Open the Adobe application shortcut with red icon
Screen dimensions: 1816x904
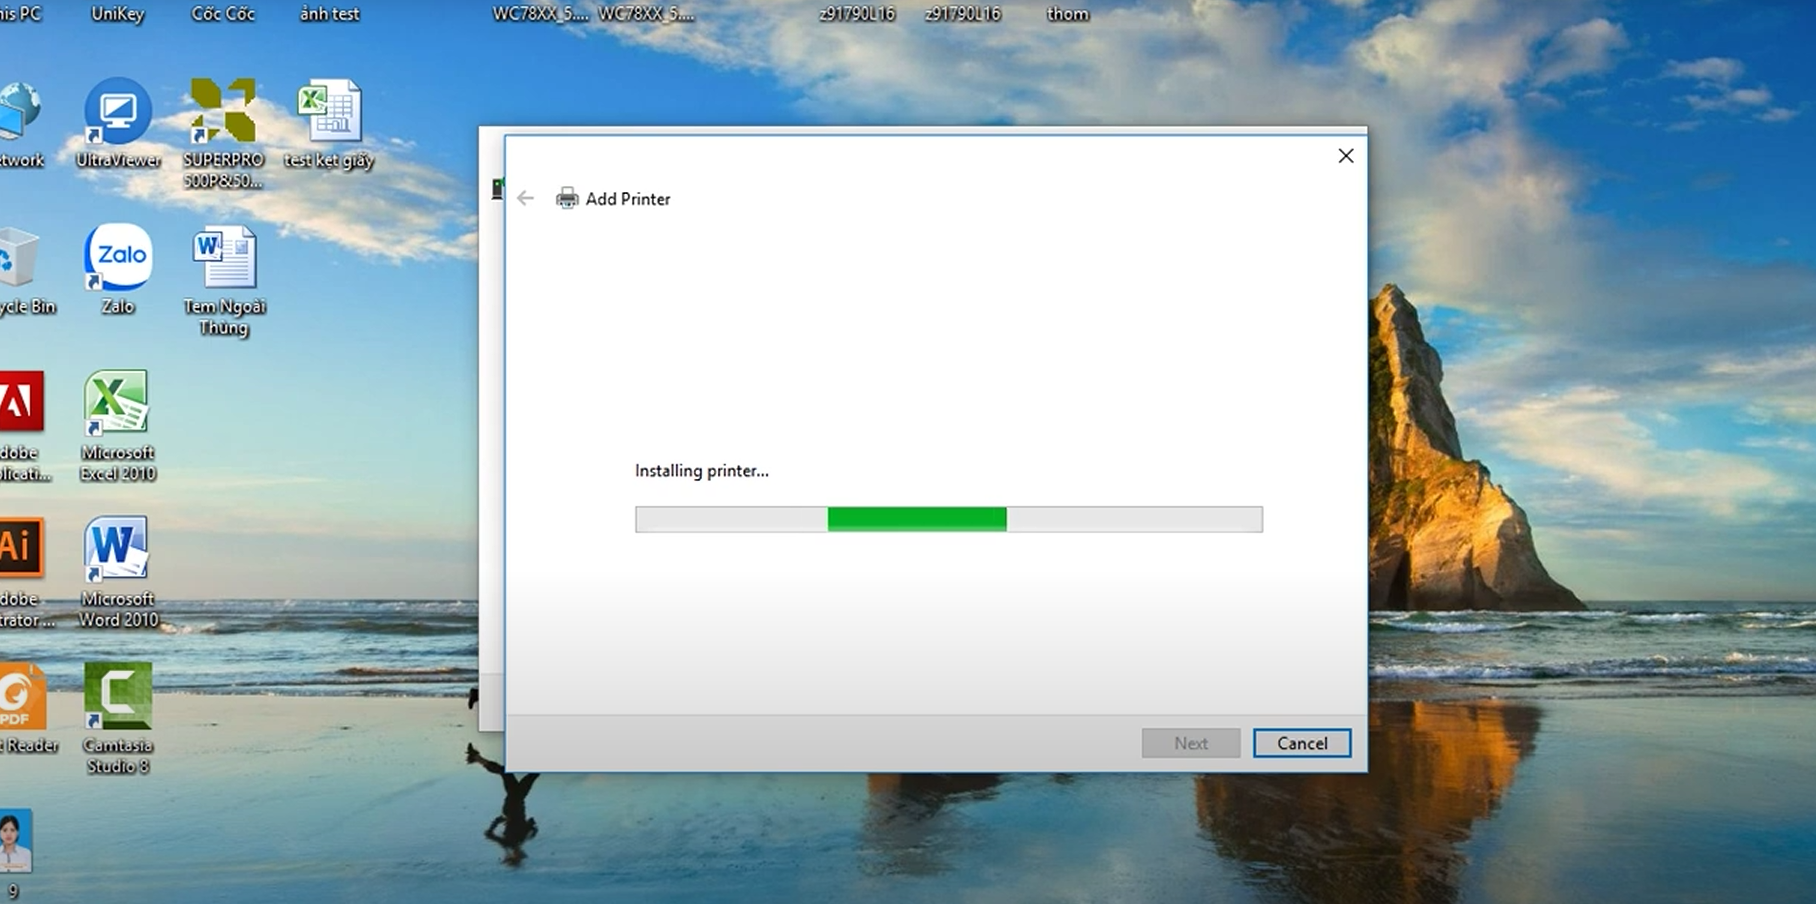(20, 404)
